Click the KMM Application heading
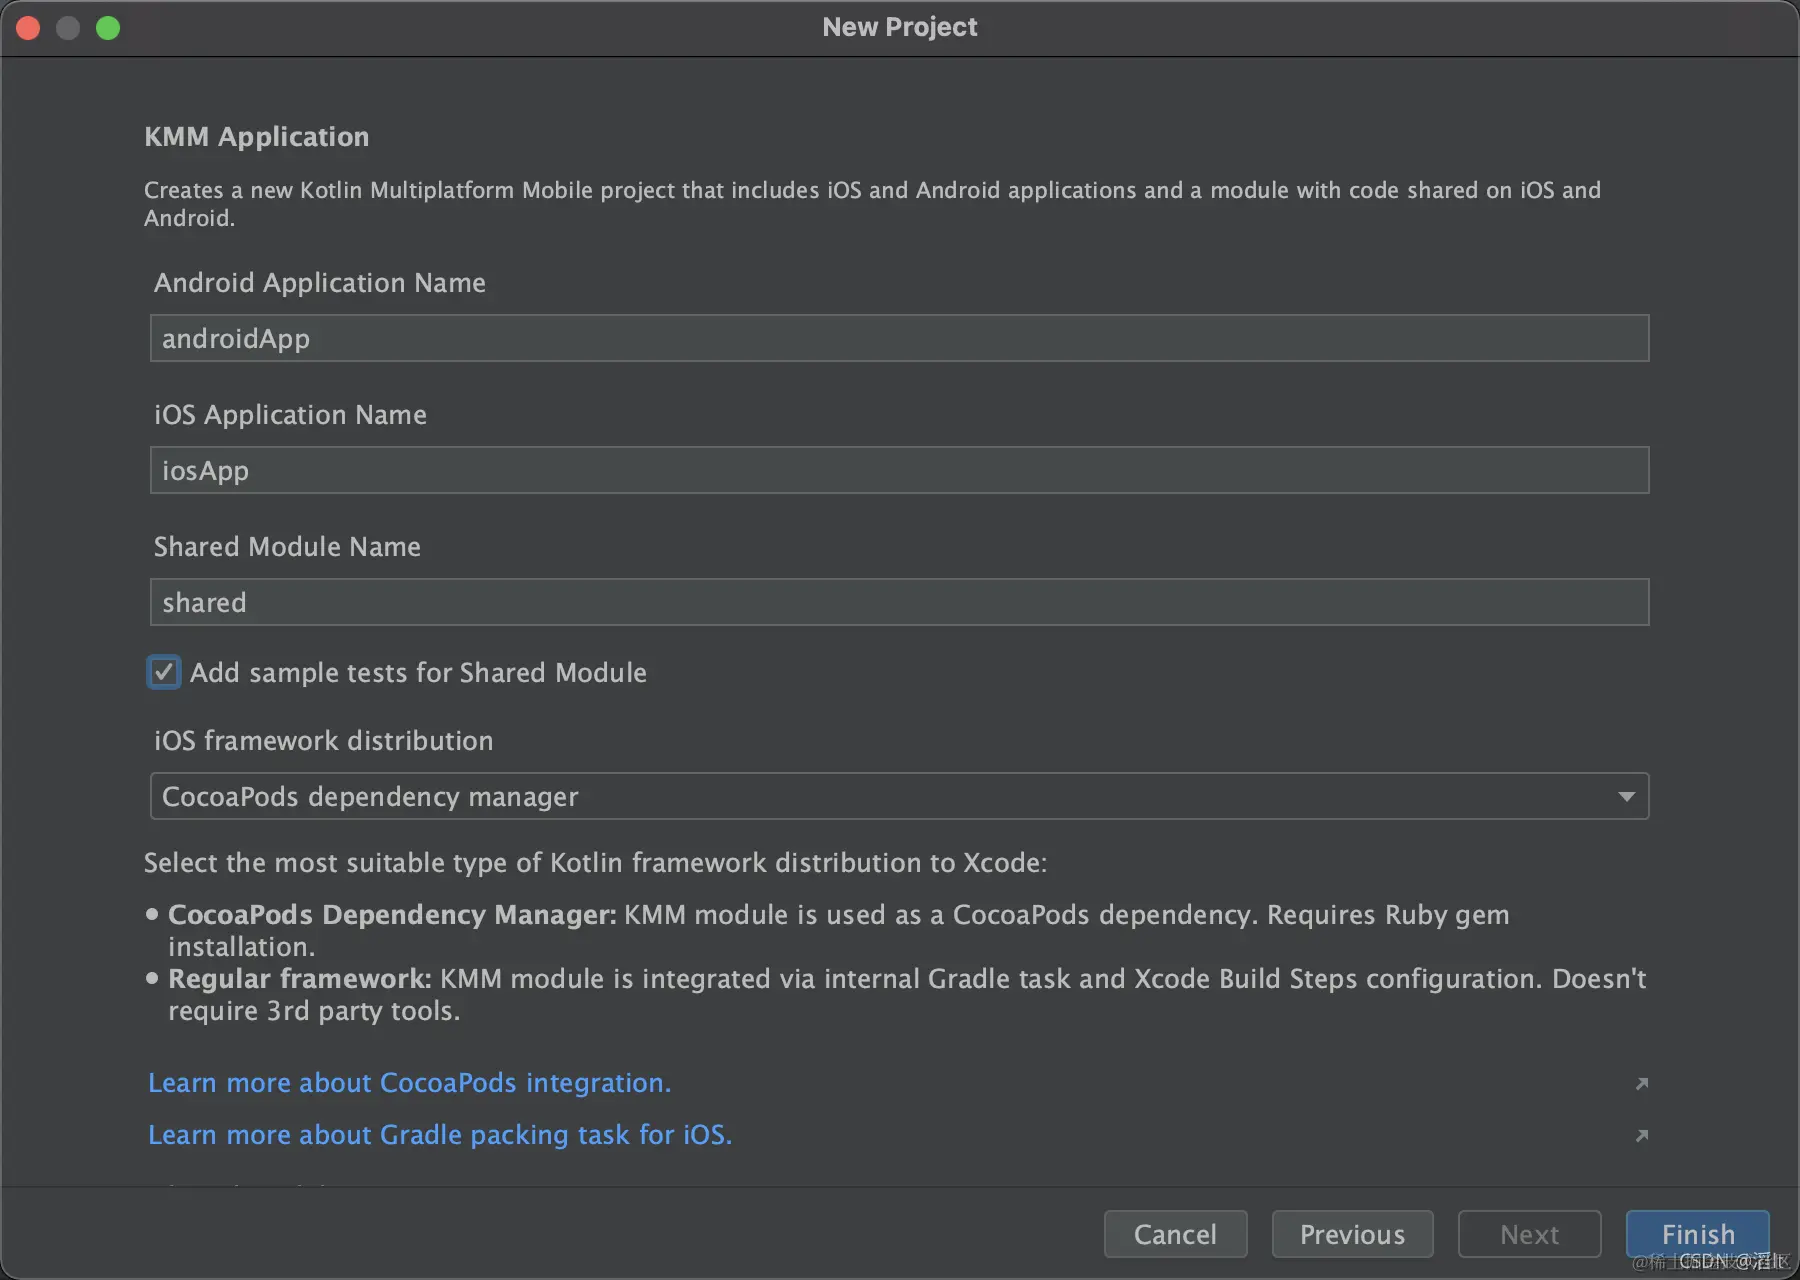1800x1280 pixels. click(257, 137)
